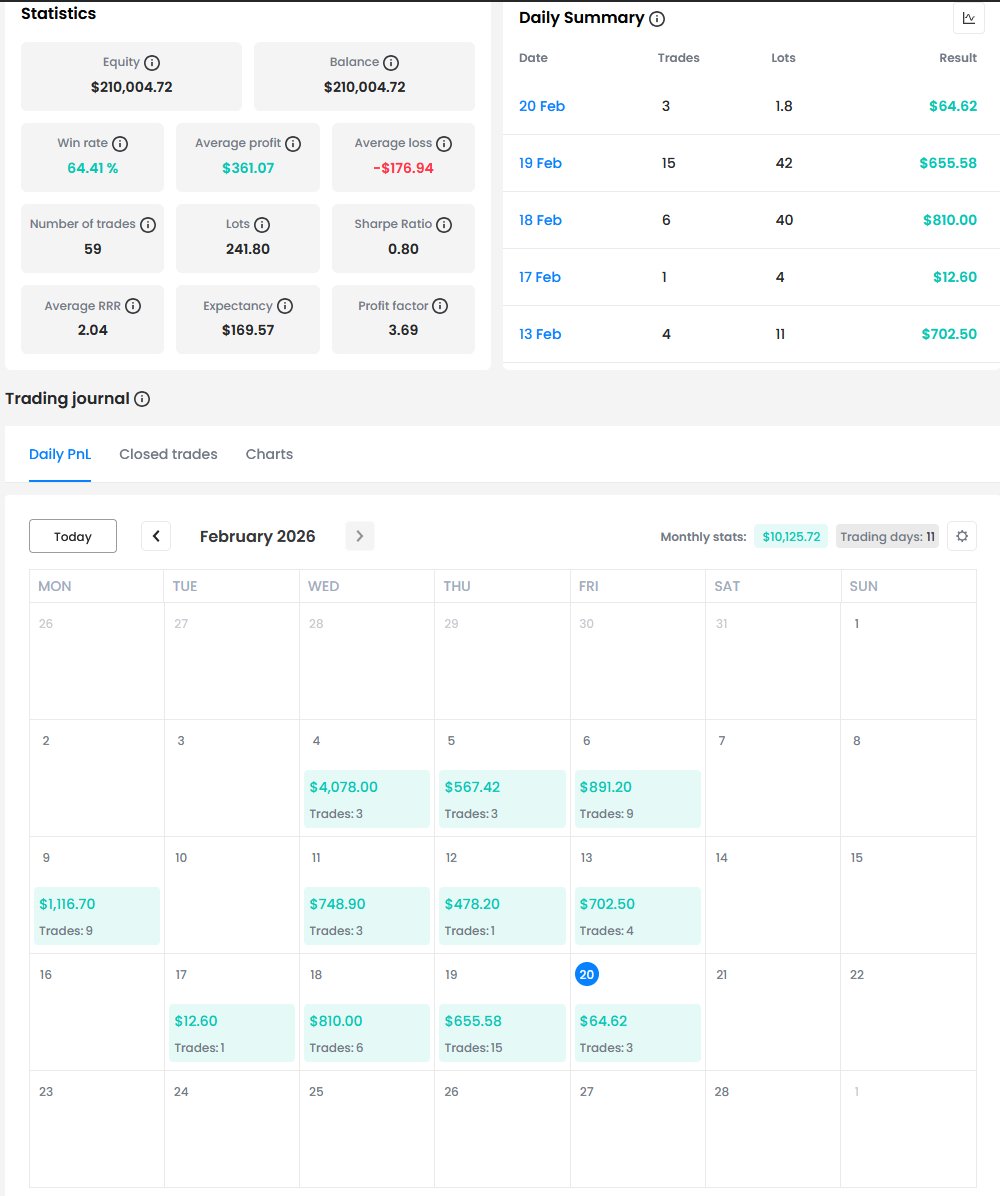
Task: Select the $1,116.70 calendar entry
Action: pos(97,916)
